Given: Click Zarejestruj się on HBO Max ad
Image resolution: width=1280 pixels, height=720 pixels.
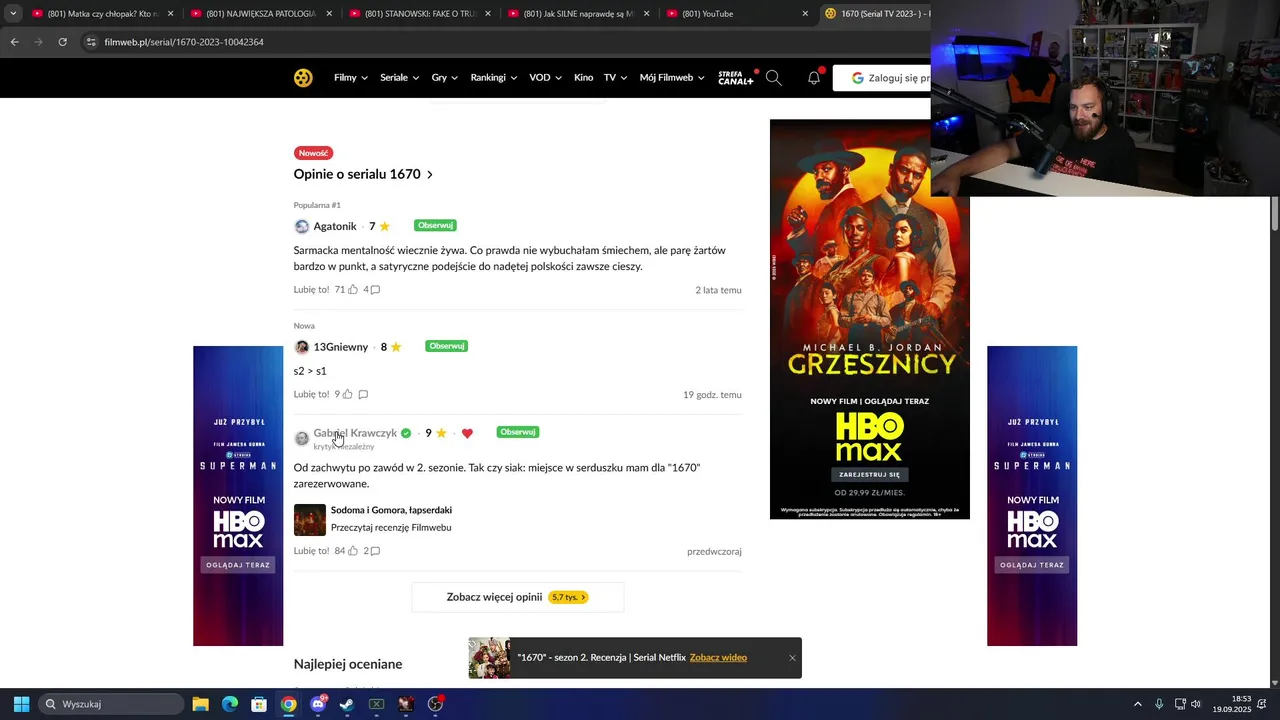Looking at the screenshot, I should point(869,475).
